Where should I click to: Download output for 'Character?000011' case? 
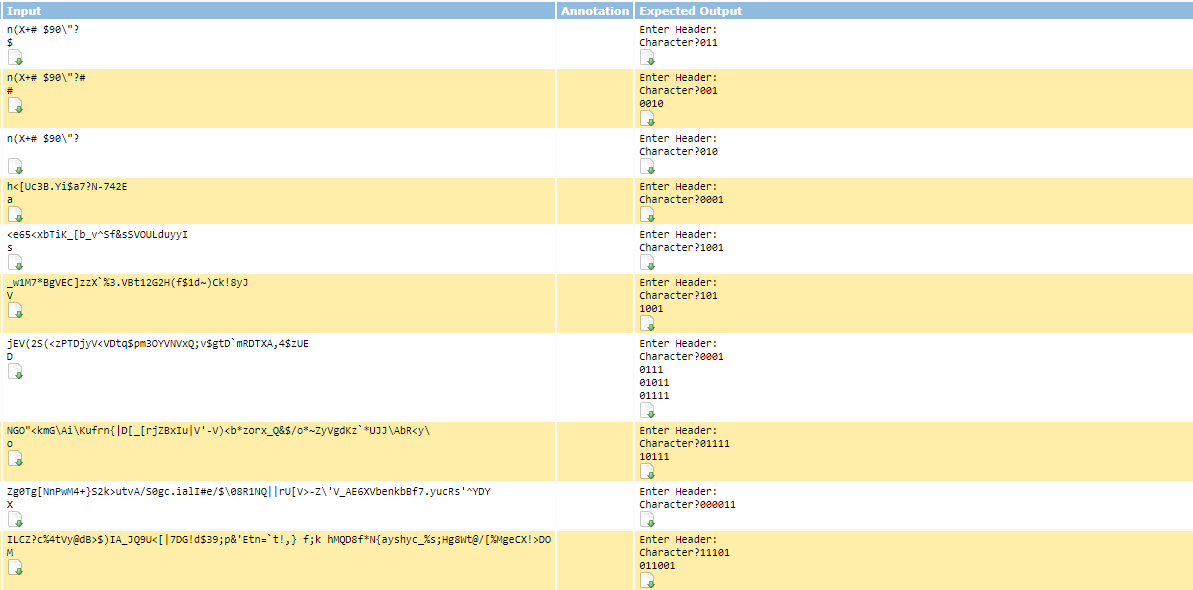click(648, 518)
